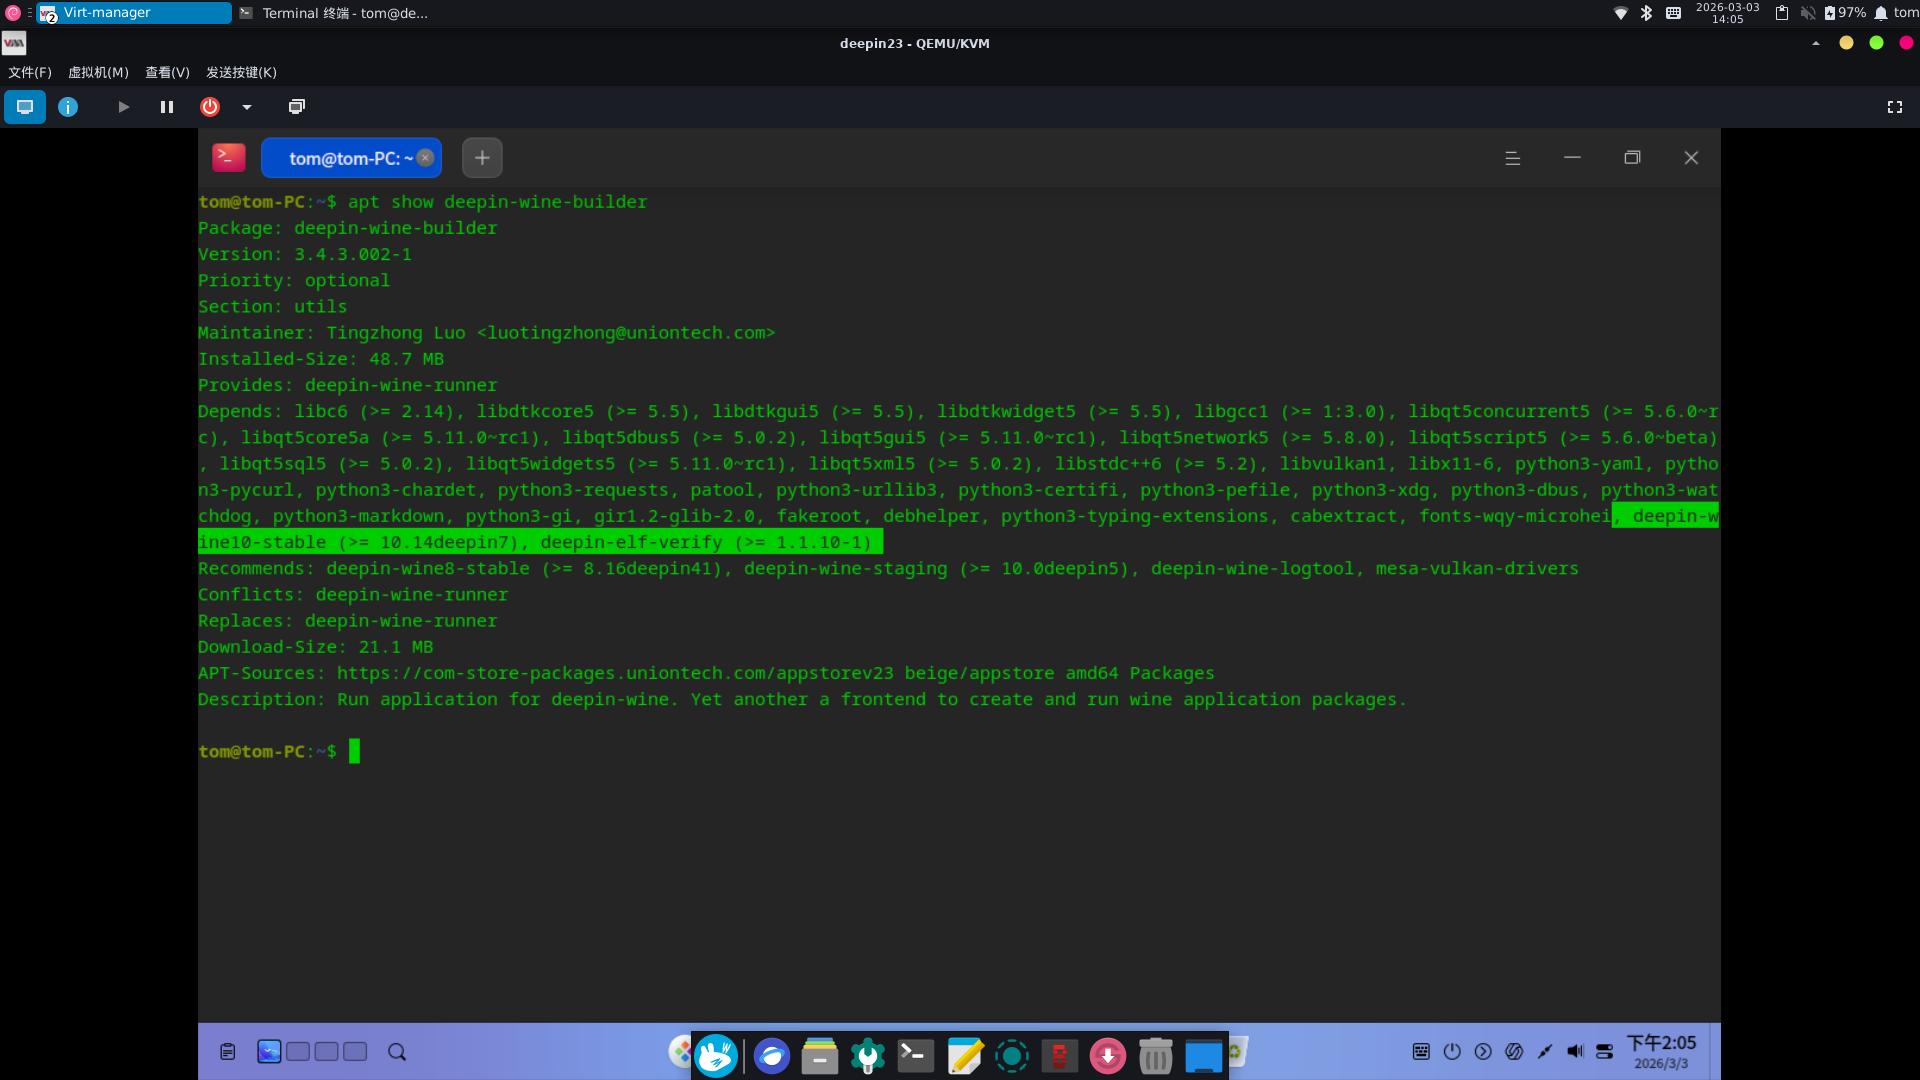This screenshot has height=1080, width=1920.
Task: Switch to the first workspace thumbnail
Action: 269,1052
